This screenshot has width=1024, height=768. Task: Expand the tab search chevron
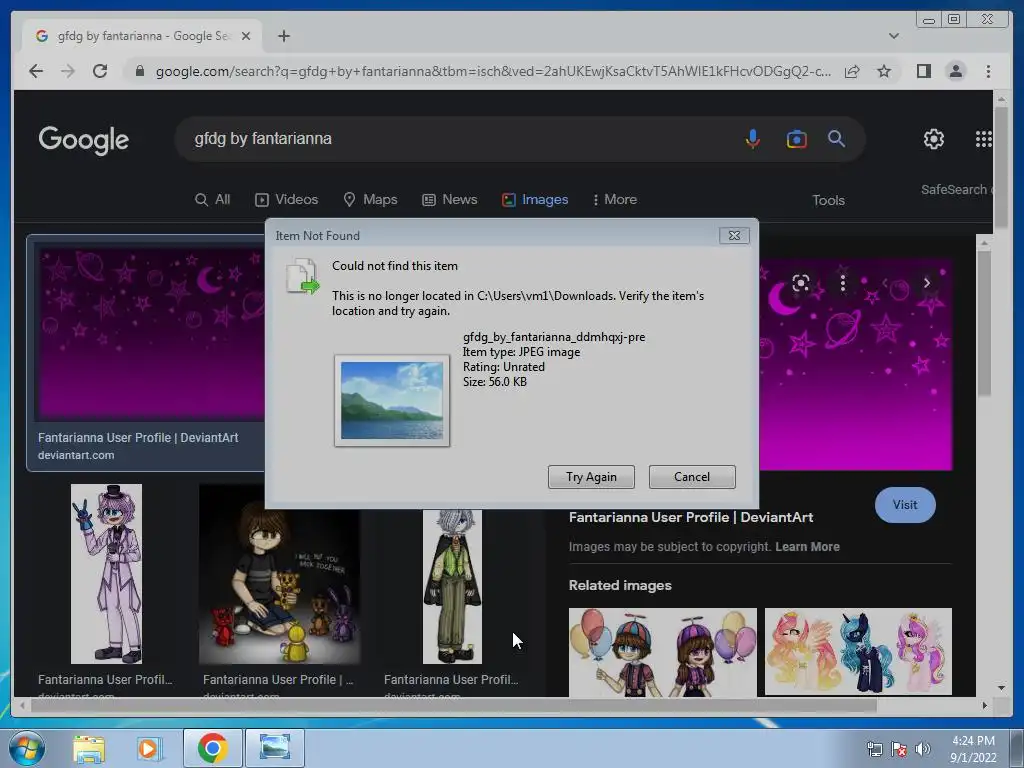click(894, 36)
